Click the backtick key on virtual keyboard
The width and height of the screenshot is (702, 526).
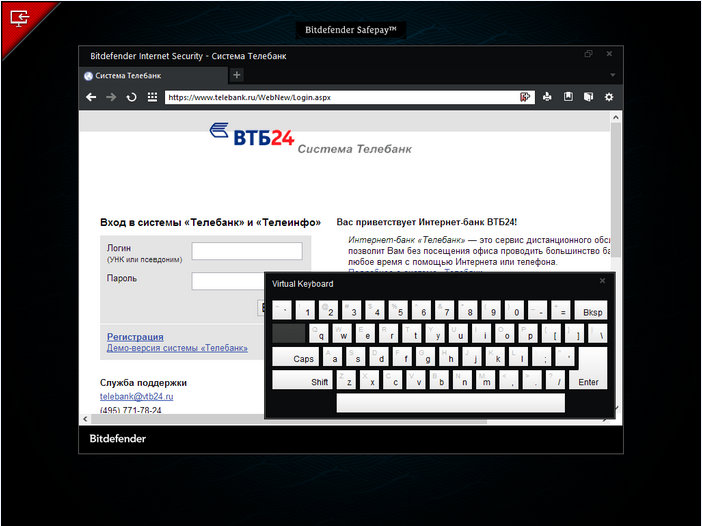click(282, 310)
